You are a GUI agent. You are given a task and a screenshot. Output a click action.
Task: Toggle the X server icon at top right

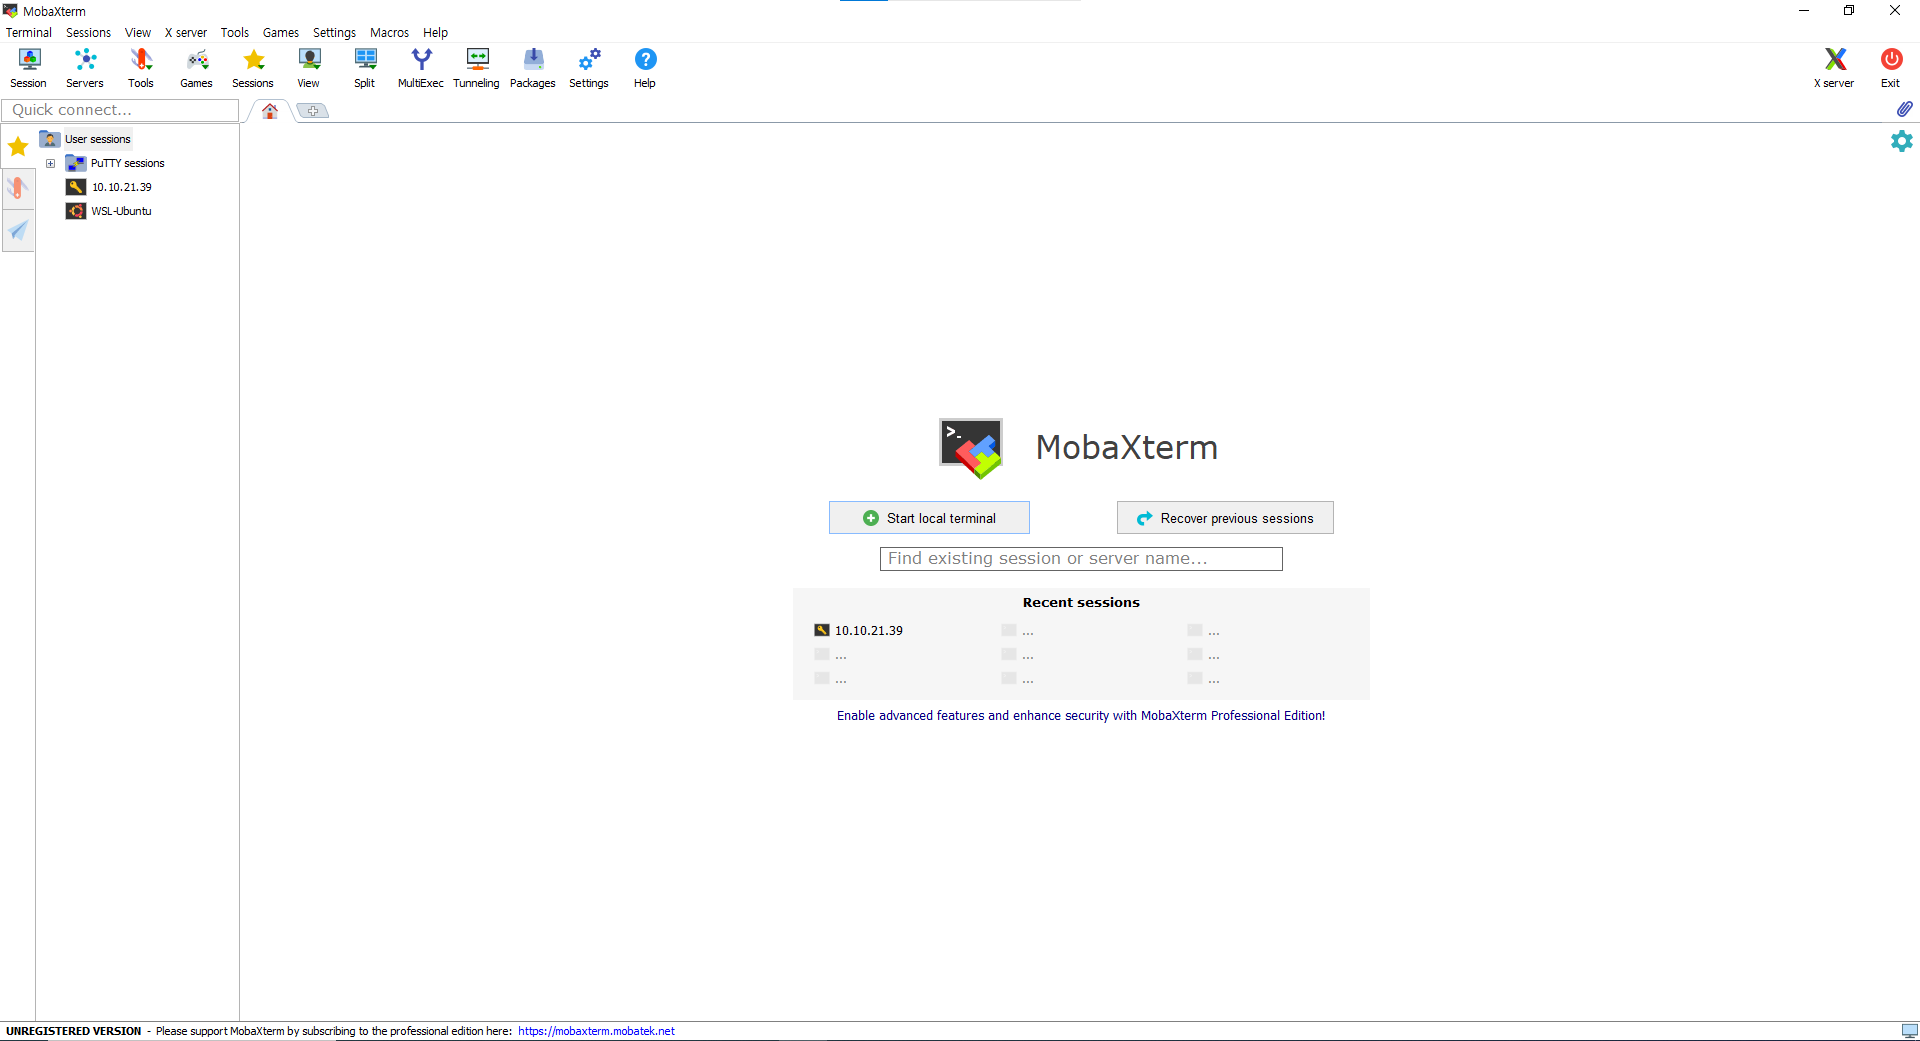[1834, 68]
